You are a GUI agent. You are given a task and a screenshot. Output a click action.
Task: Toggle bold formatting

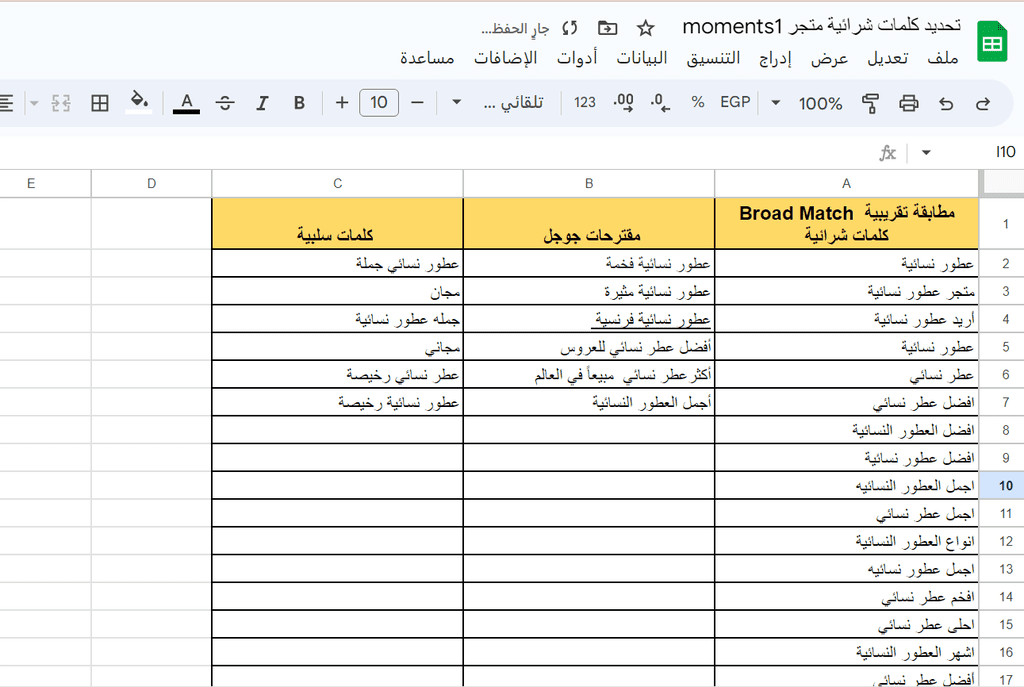299,103
